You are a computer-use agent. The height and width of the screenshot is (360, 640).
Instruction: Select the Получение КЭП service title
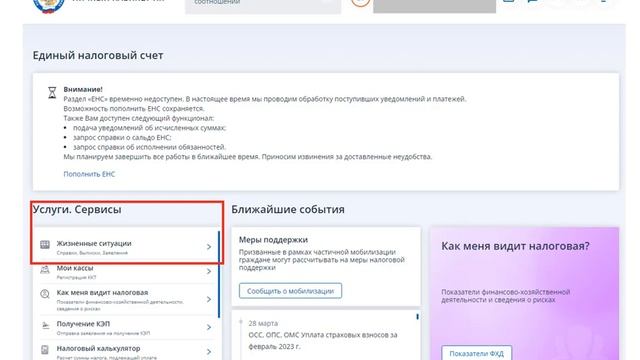pyautogui.click(x=83, y=324)
